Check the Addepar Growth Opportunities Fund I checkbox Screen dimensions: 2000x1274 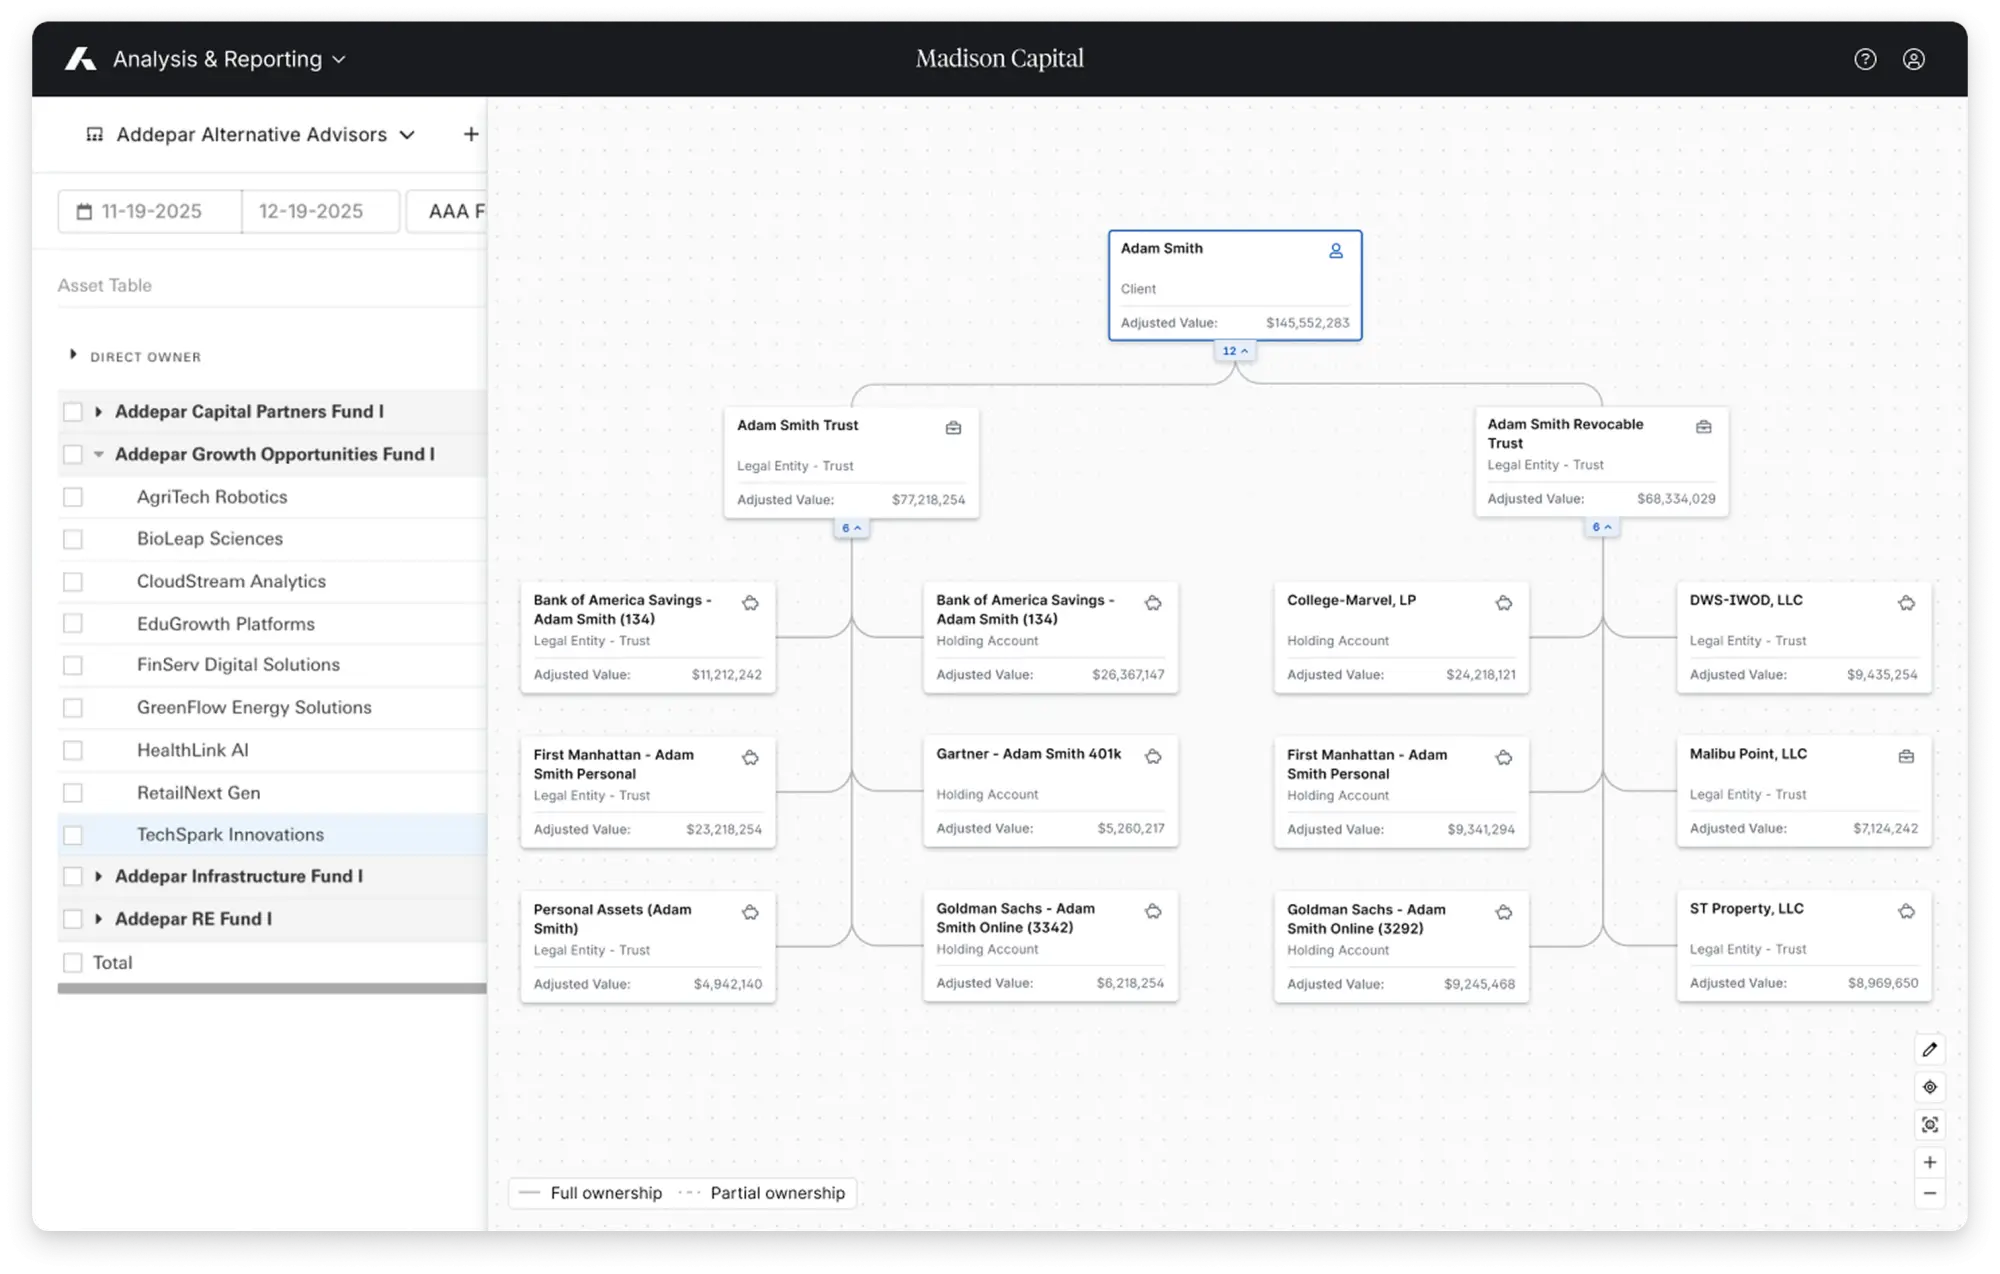click(x=72, y=454)
